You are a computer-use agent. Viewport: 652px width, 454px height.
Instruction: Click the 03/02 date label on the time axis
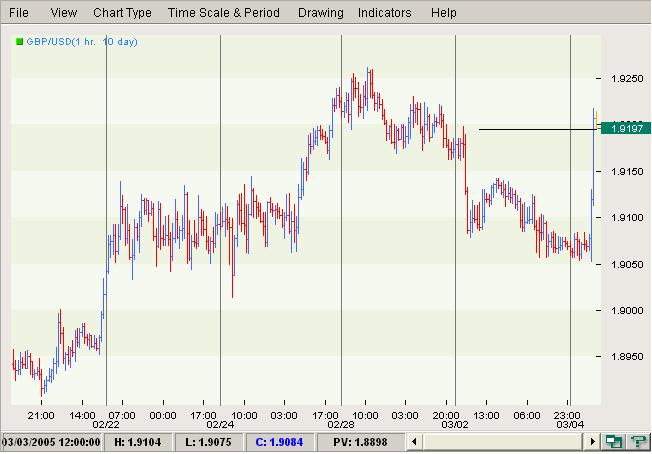455,424
